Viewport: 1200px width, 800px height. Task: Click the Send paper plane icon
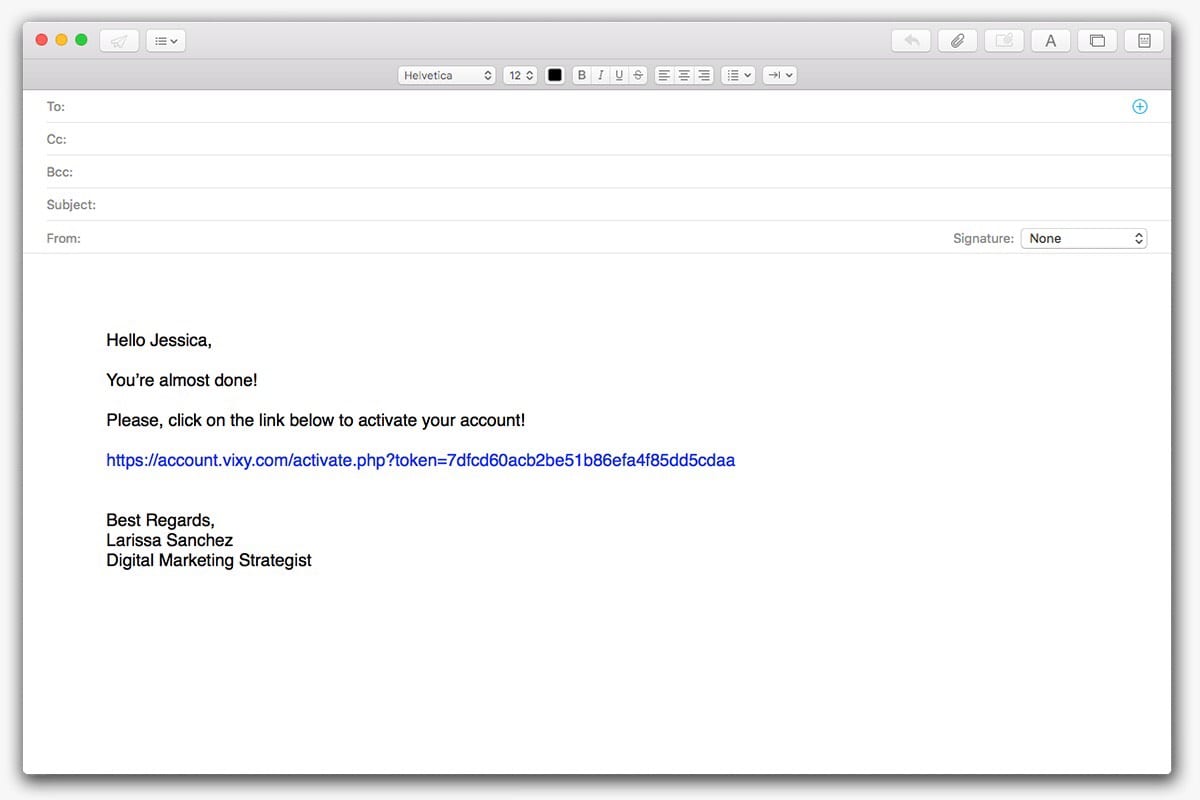(119, 40)
